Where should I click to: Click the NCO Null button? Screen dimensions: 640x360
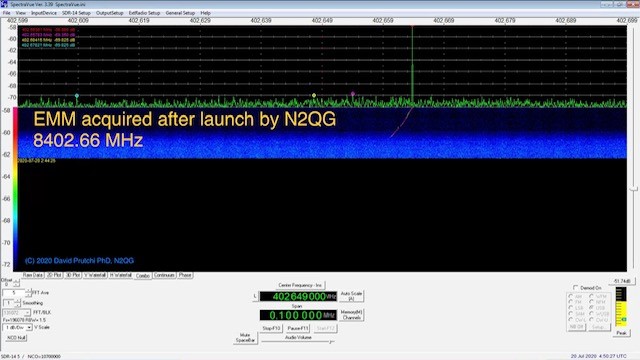16,338
